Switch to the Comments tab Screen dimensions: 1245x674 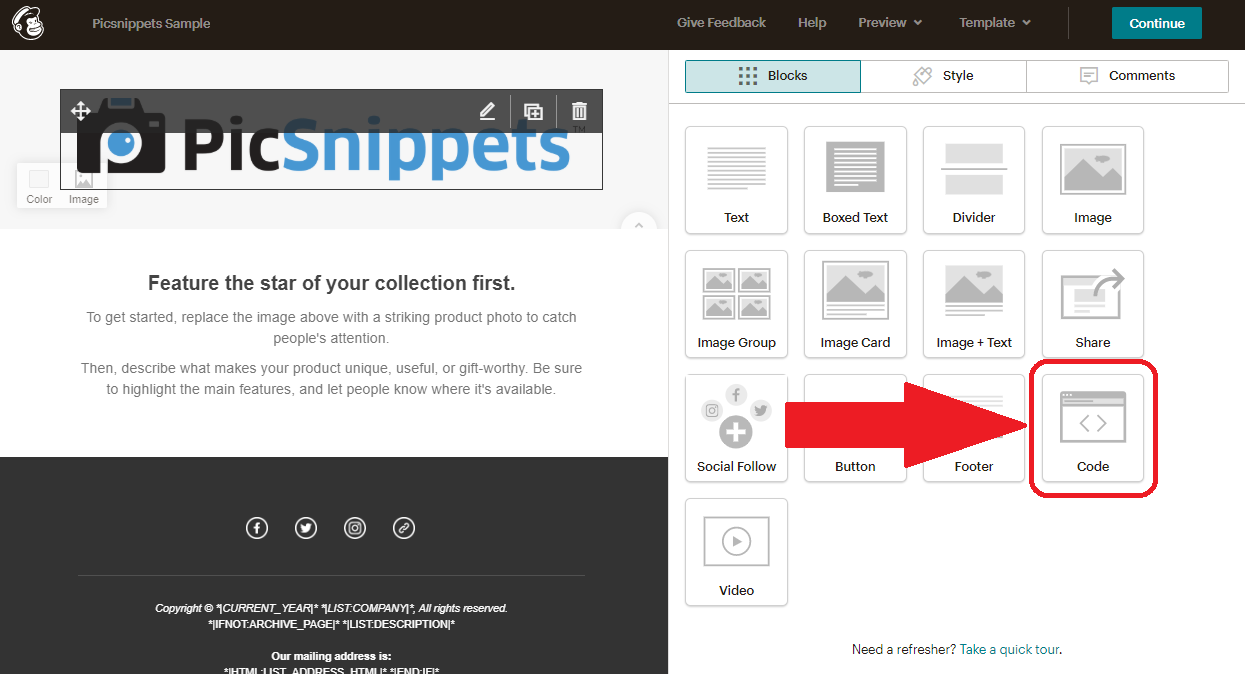click(x=1127, y=76)
